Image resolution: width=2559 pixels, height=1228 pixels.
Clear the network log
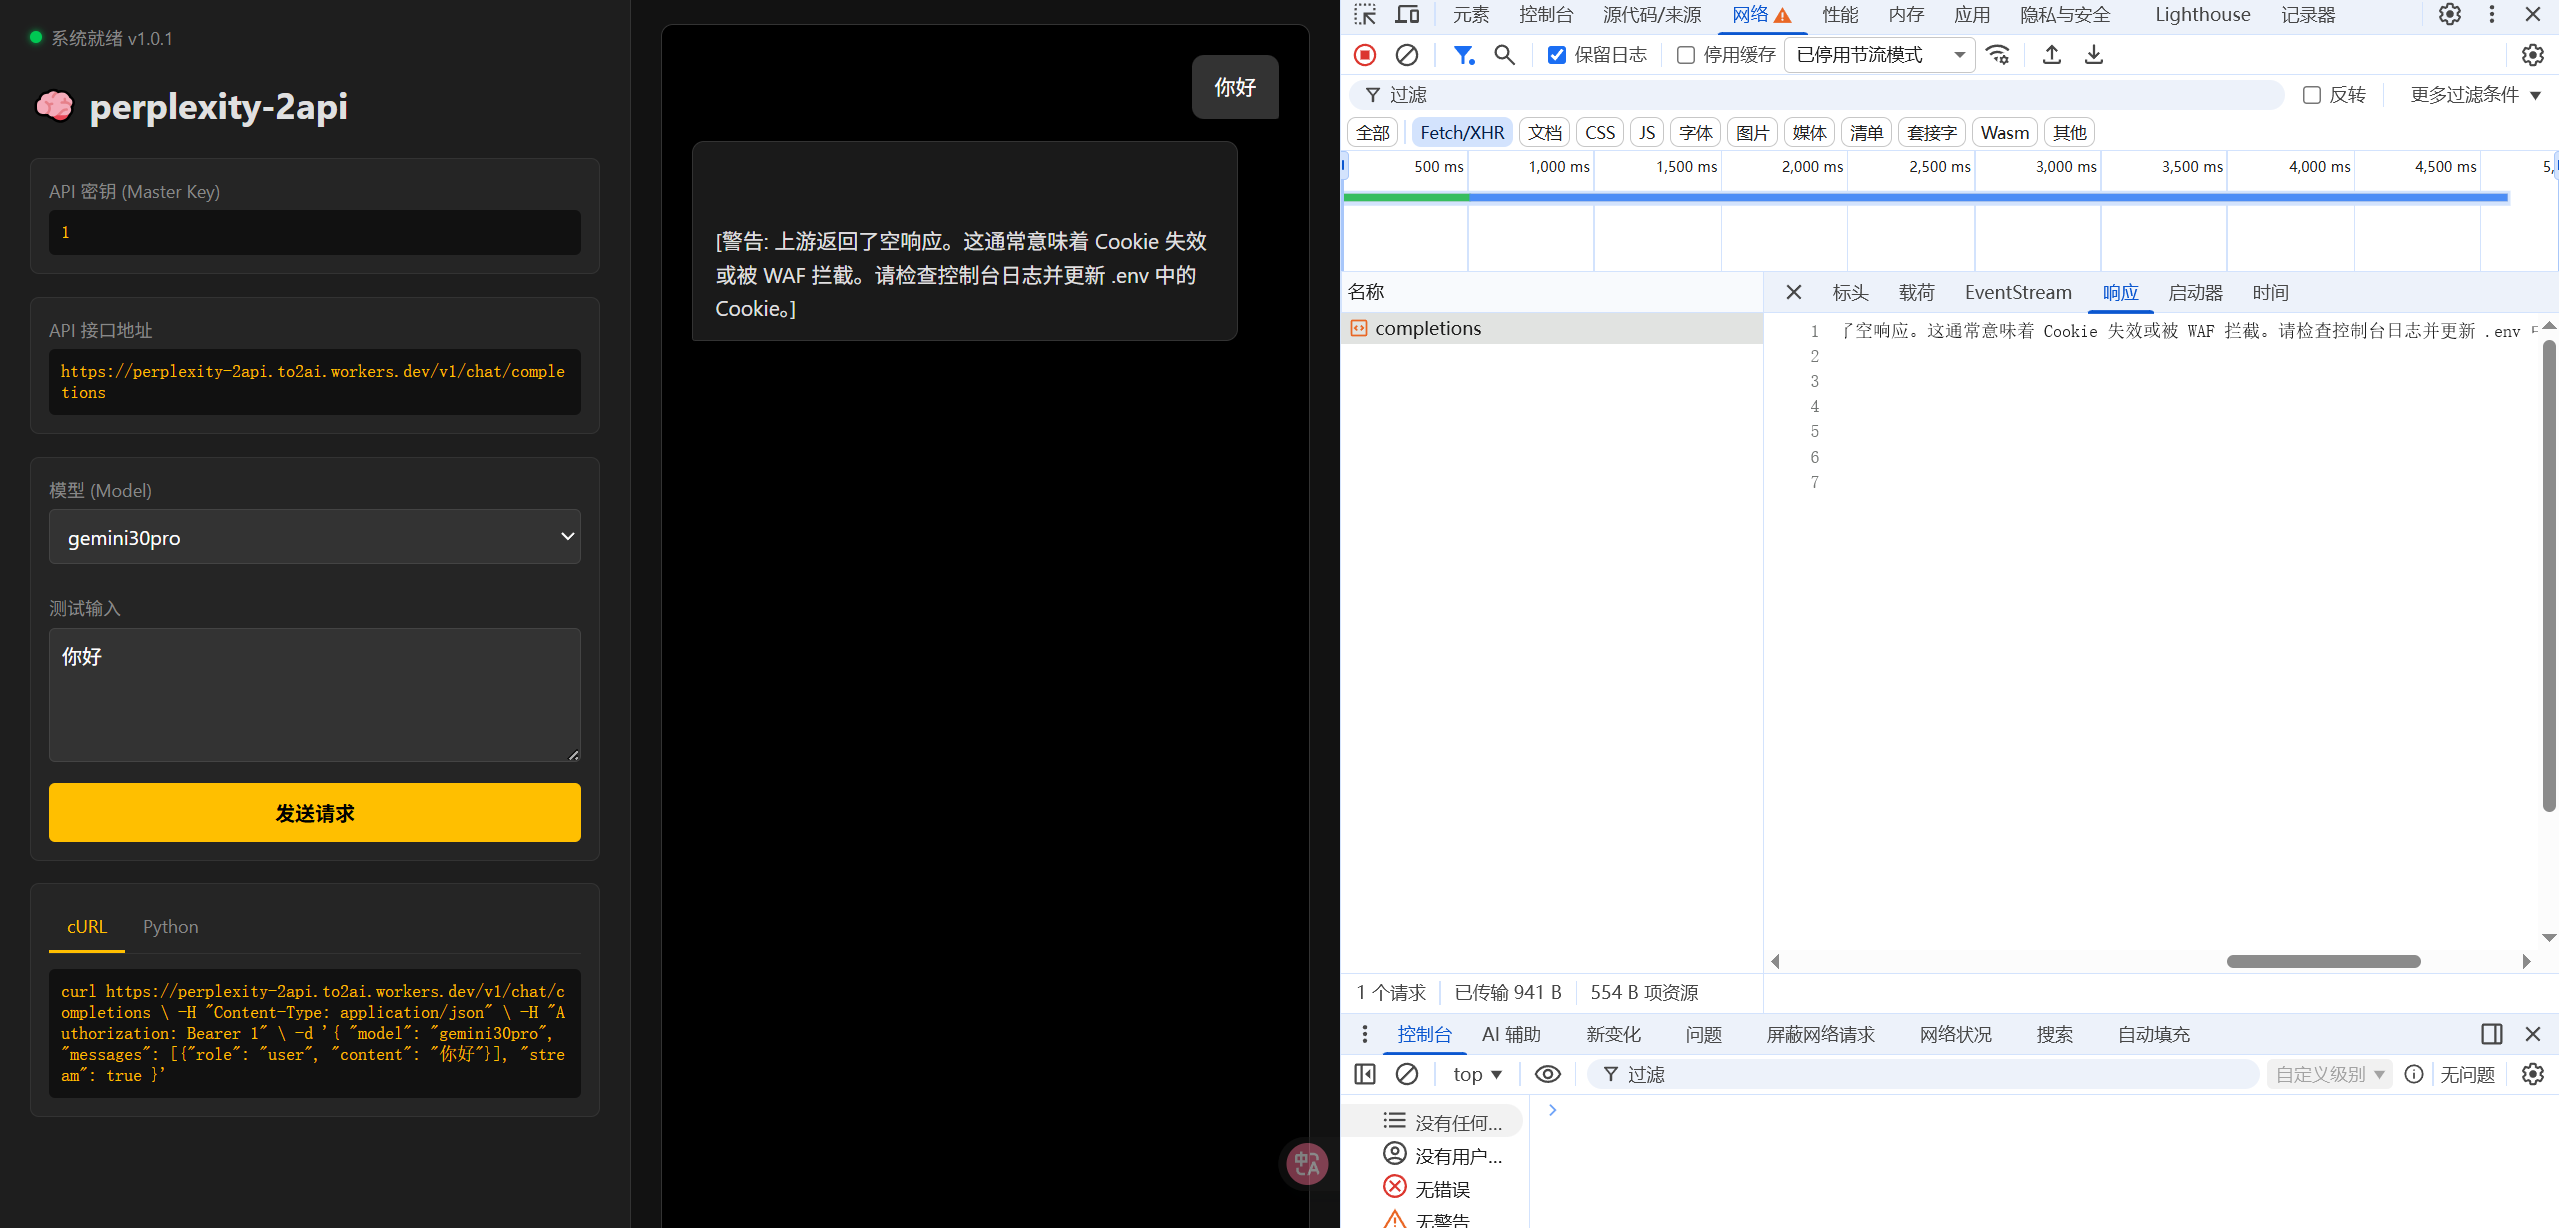point(1406,55)
